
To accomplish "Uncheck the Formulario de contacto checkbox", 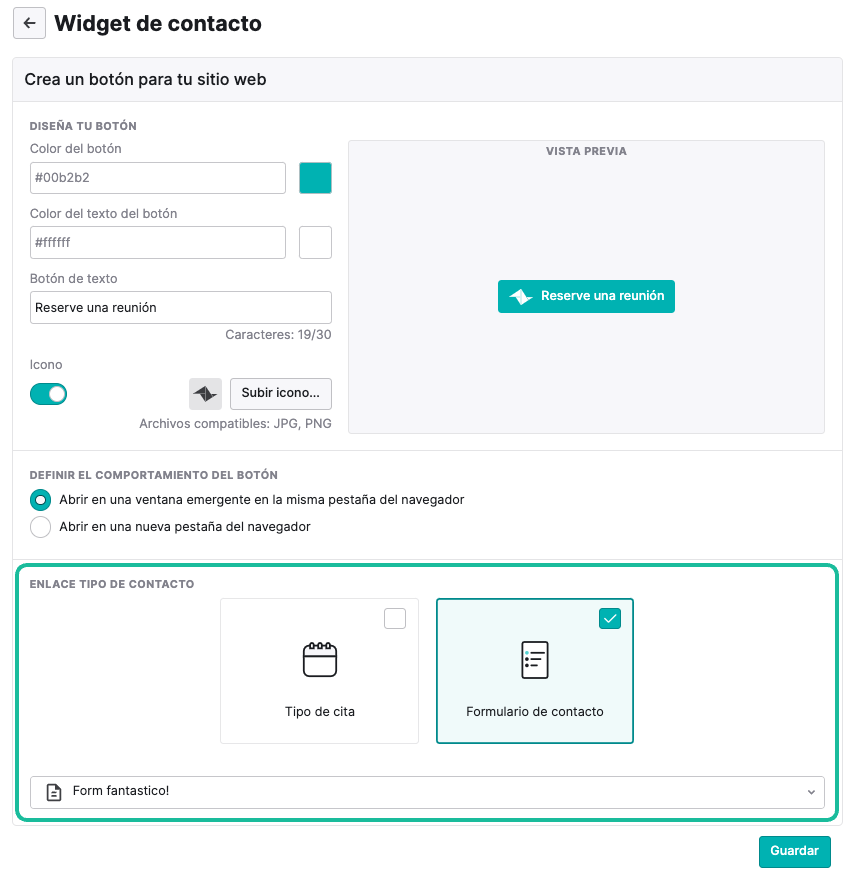I will 610,618.
